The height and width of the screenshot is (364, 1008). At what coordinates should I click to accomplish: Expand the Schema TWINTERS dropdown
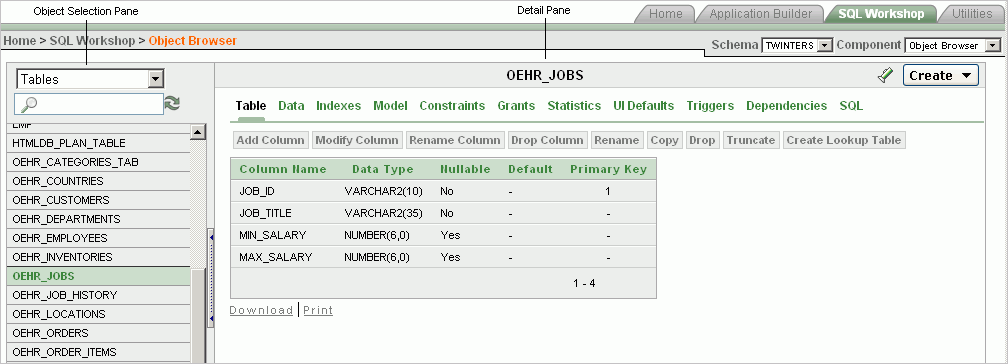tap(797, 46)
